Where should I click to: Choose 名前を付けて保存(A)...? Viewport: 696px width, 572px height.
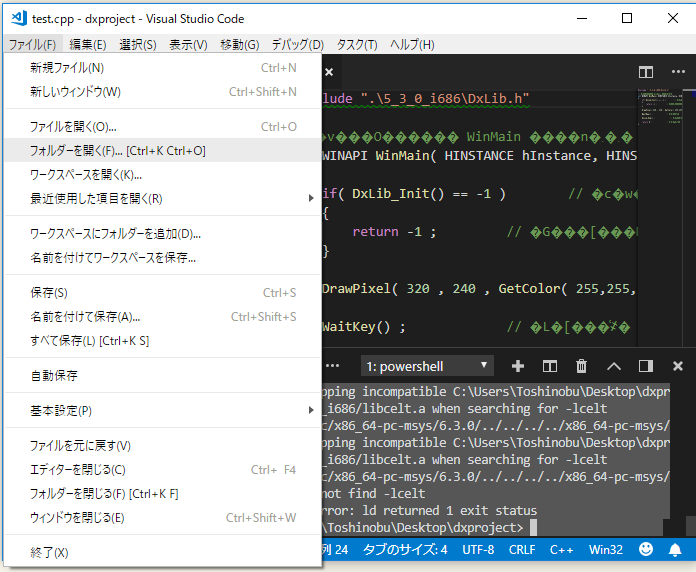162,316
